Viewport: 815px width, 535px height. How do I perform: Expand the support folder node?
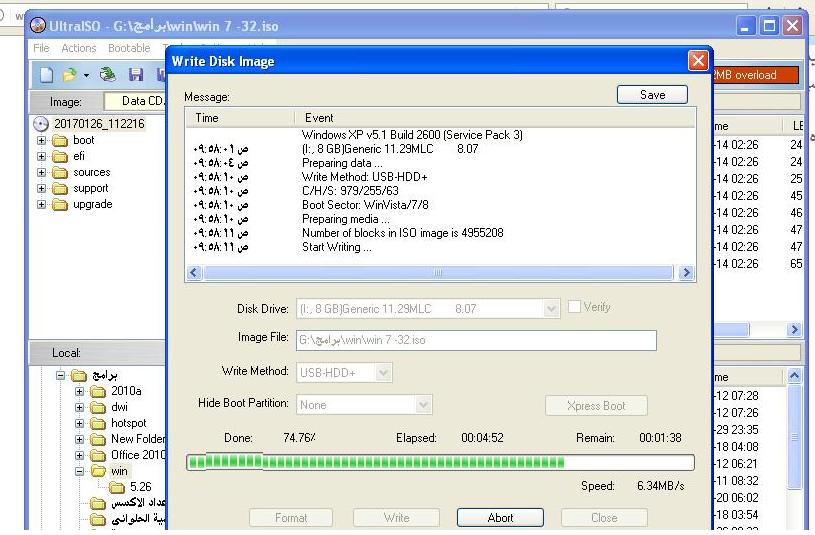pyautogui.click(x=42, y=189)
